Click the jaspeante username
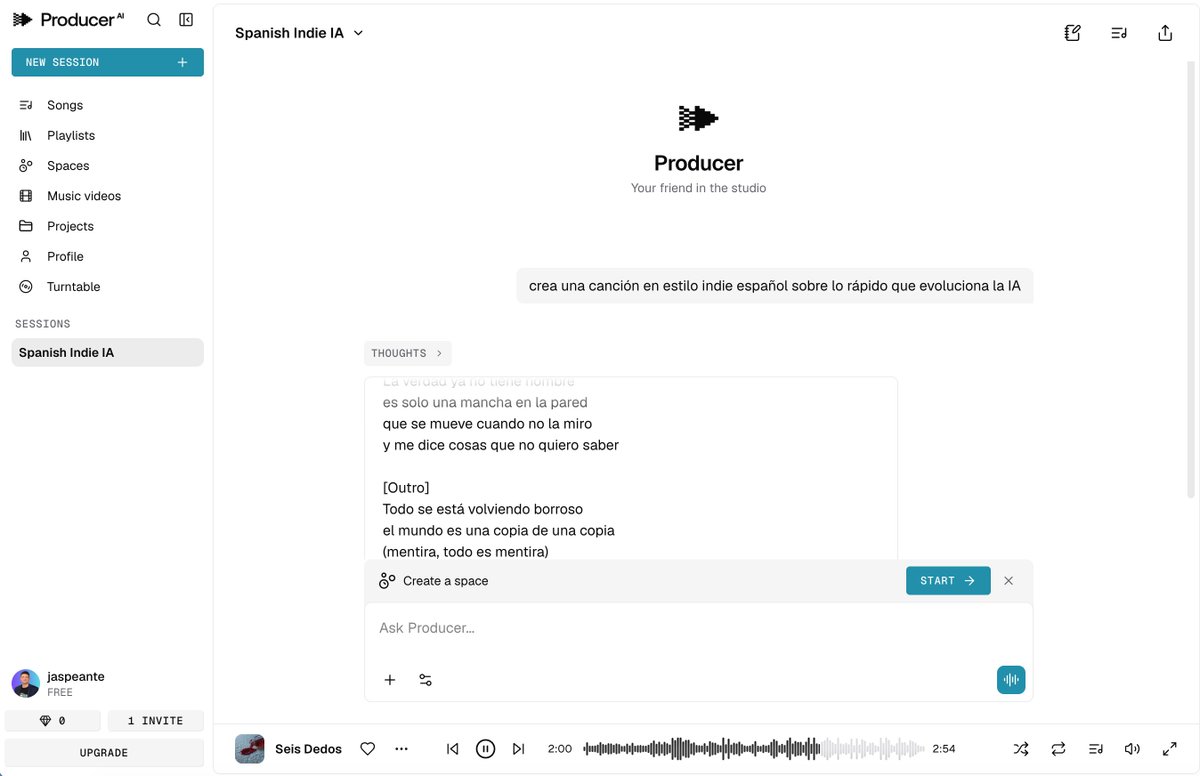The width and height of the screenshot is (1200, 776). 76,677
